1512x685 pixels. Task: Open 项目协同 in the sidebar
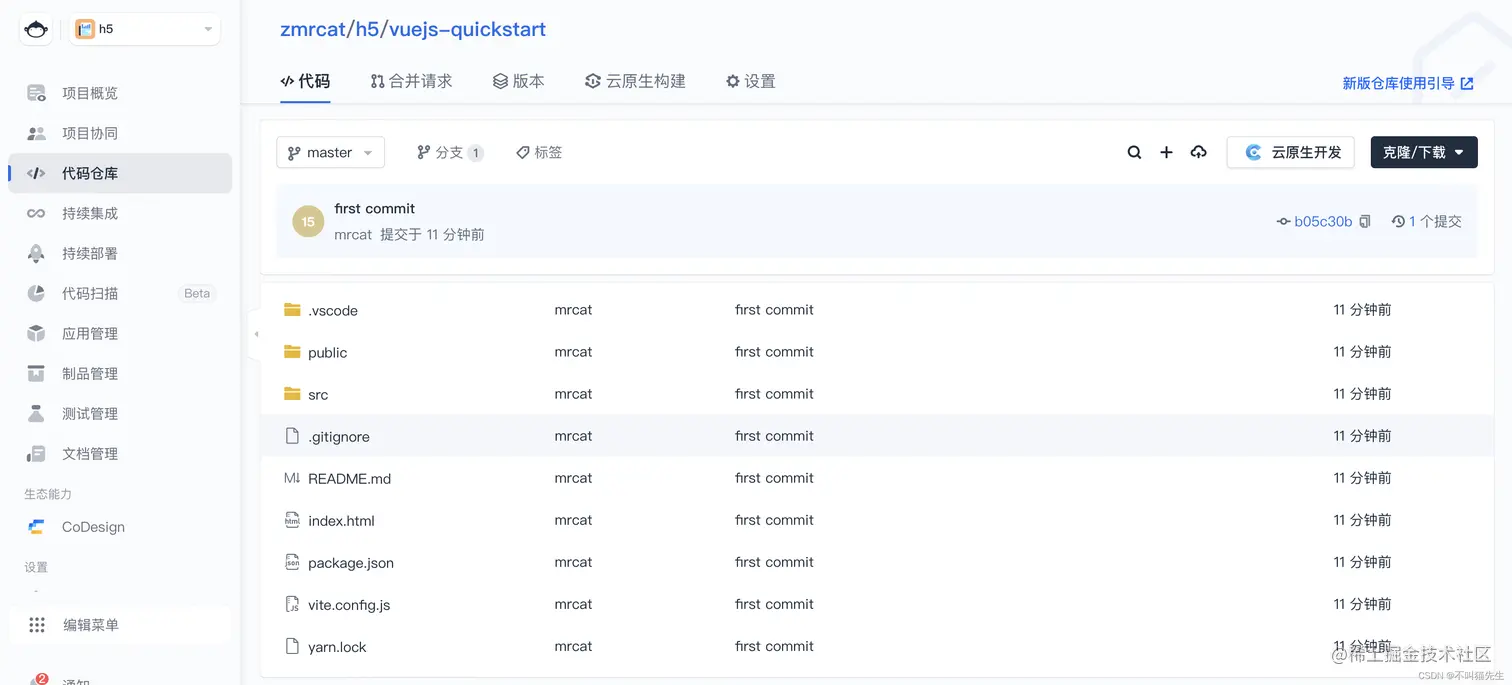click(120, 133)
